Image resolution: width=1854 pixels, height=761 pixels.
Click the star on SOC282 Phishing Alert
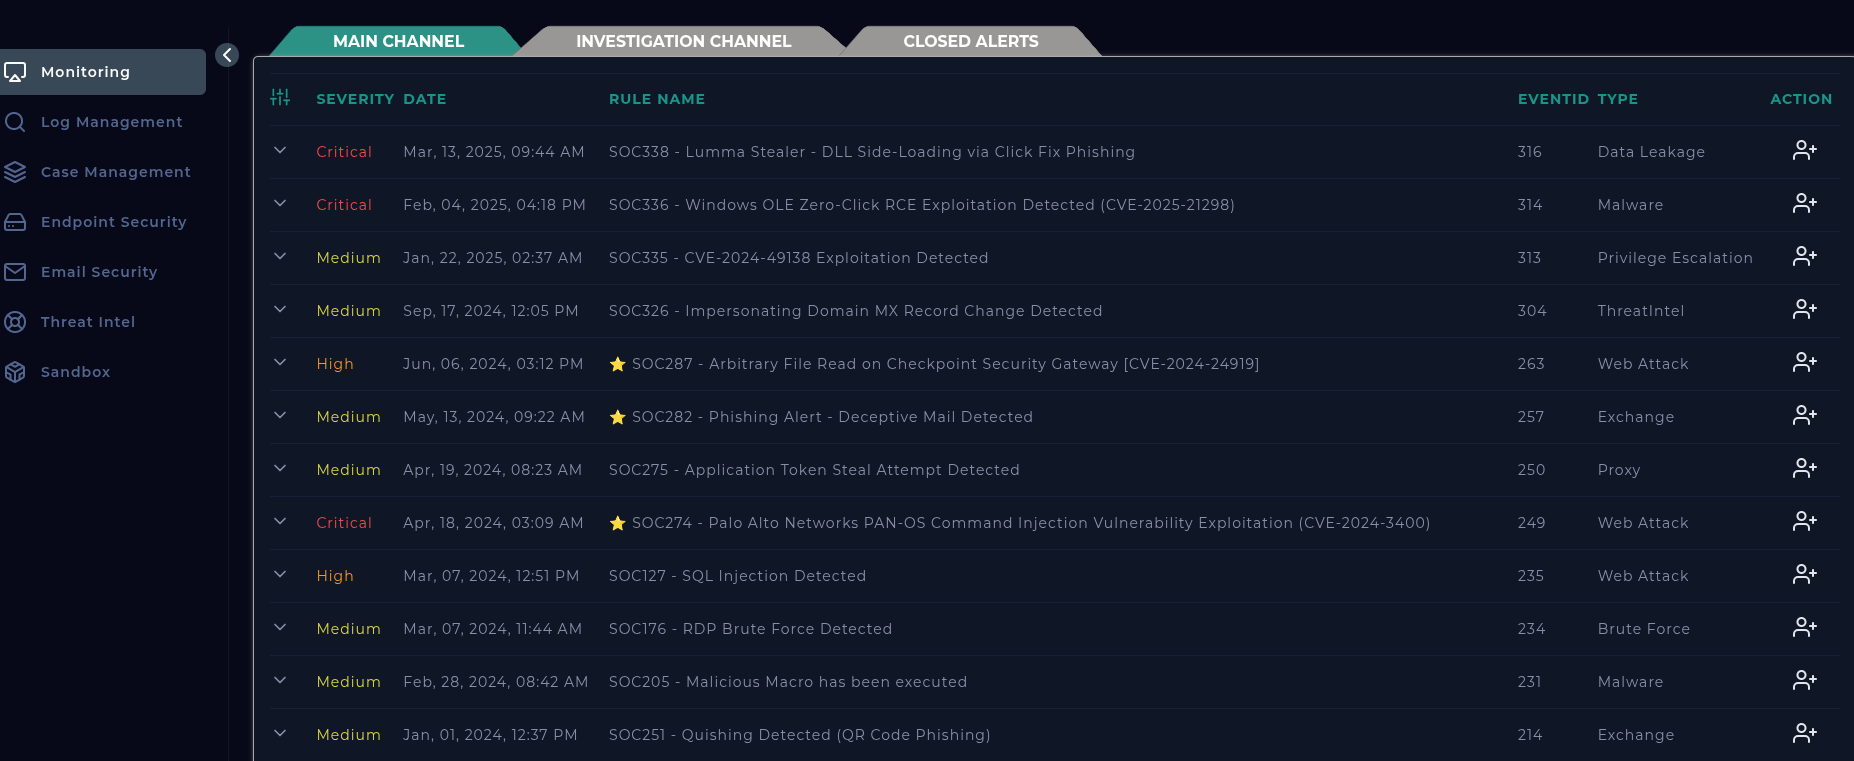[618, 417]
